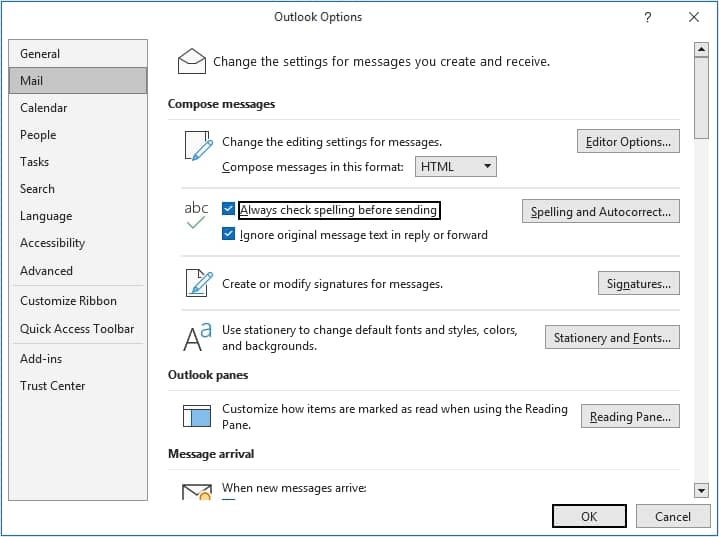719x537 pixels.
Task: Click the new message arrival envelope icon
Action: (197, 492)
